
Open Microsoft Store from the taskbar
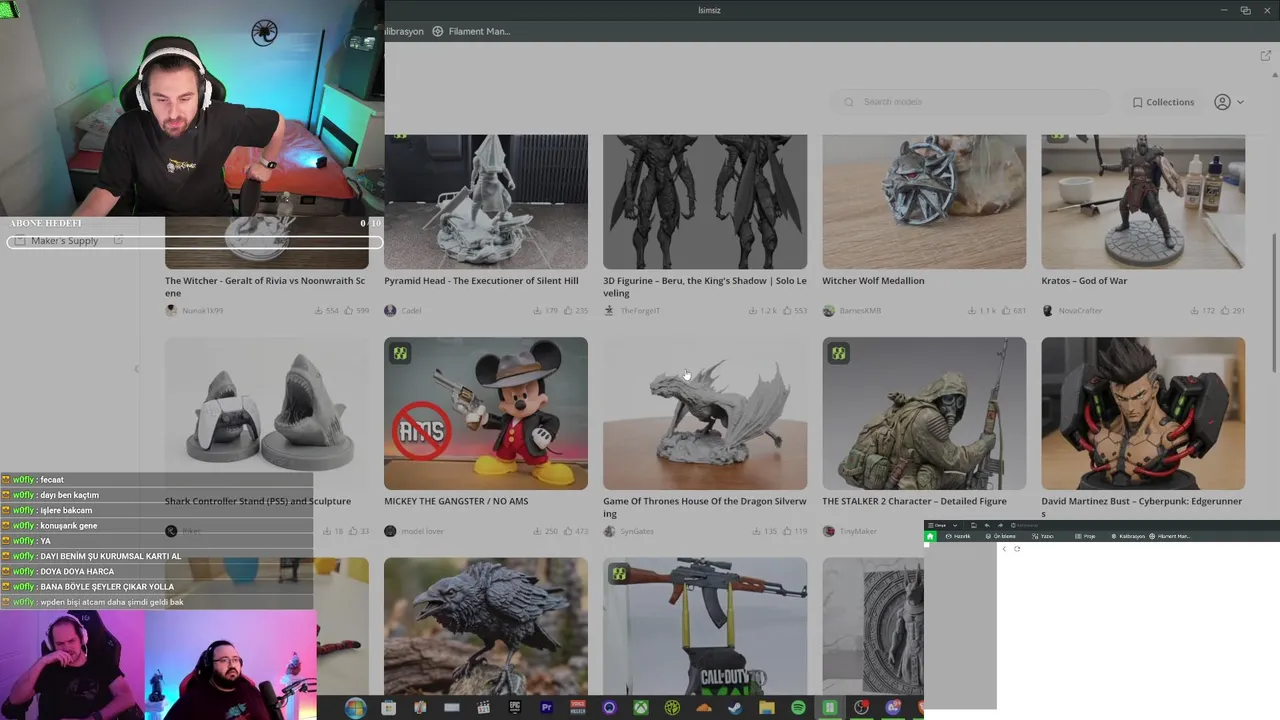388,708
